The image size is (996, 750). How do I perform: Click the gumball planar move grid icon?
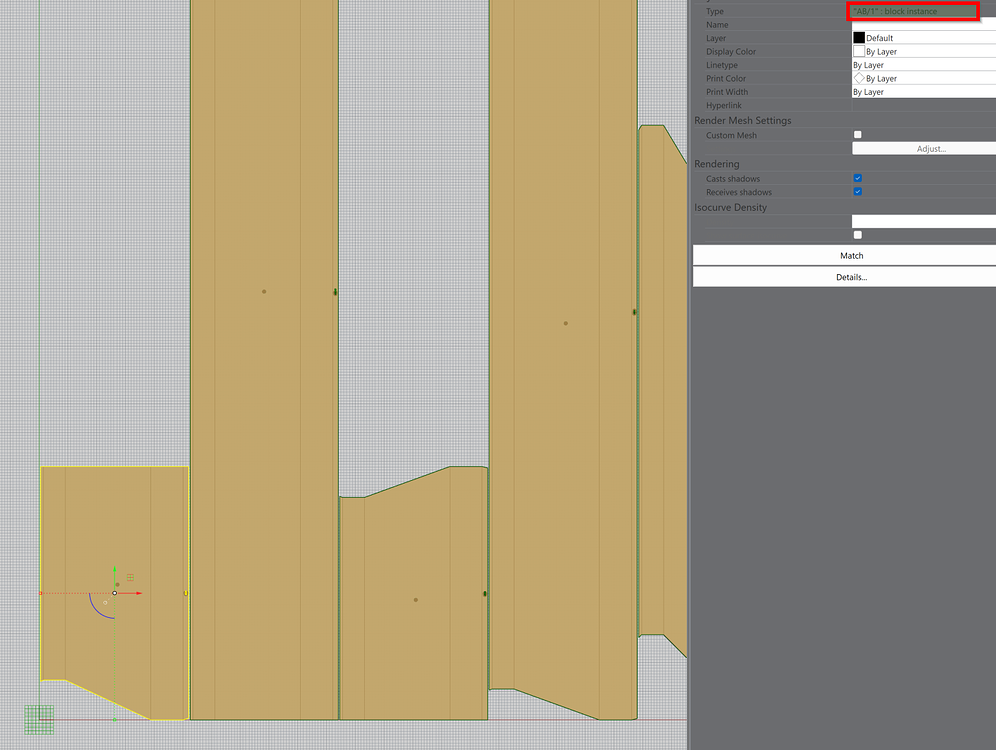click(130, 577)
